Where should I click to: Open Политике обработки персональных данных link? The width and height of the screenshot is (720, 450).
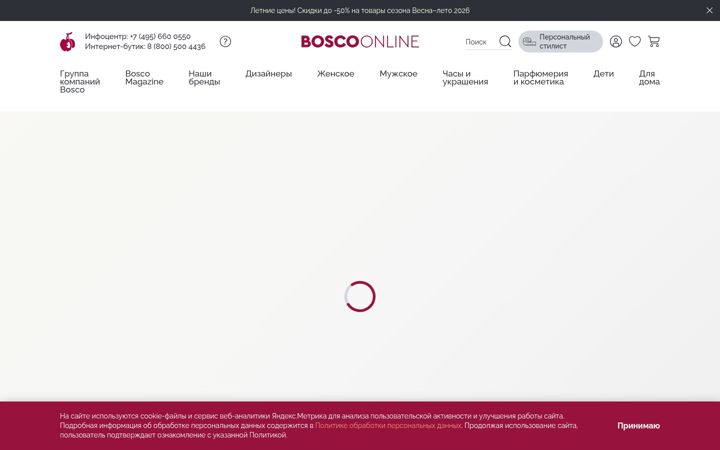388,426
